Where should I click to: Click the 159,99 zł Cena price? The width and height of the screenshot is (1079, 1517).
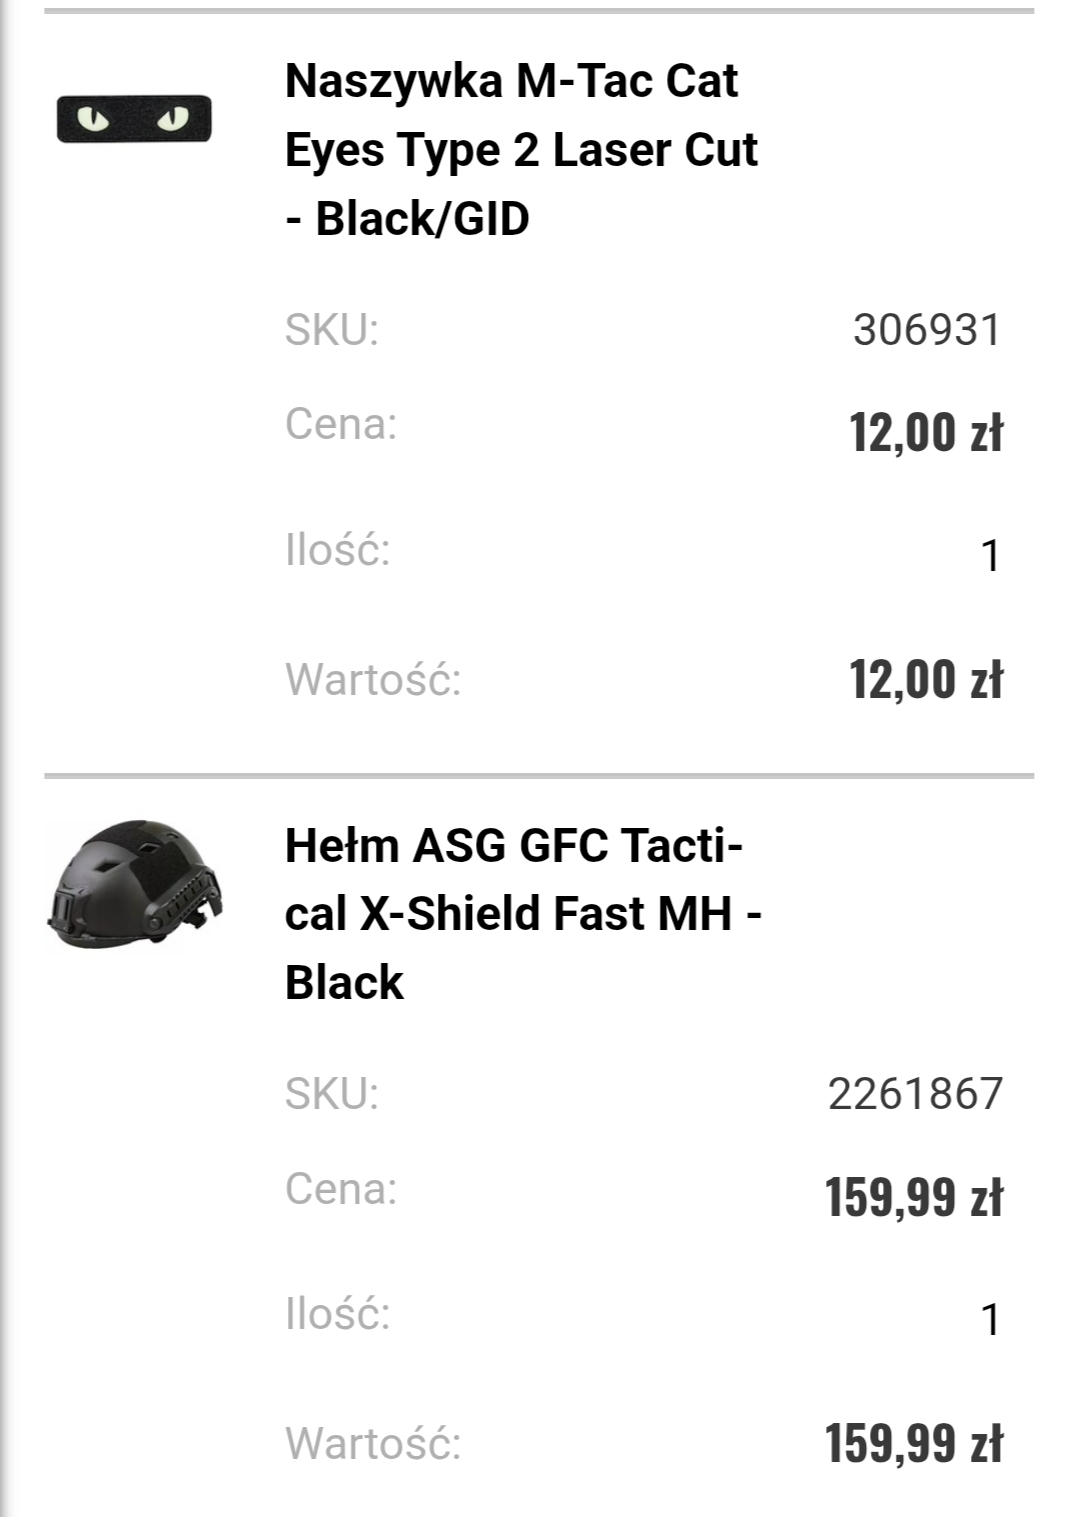click(913, 1197)
